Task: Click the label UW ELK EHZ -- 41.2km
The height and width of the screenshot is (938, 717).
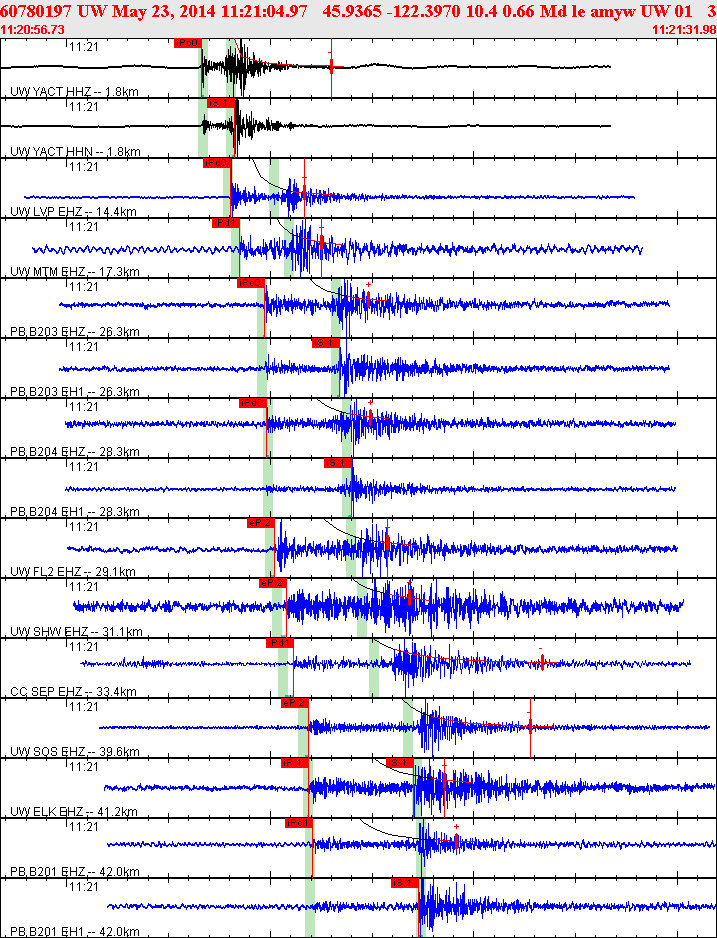Action: point(74,812)
